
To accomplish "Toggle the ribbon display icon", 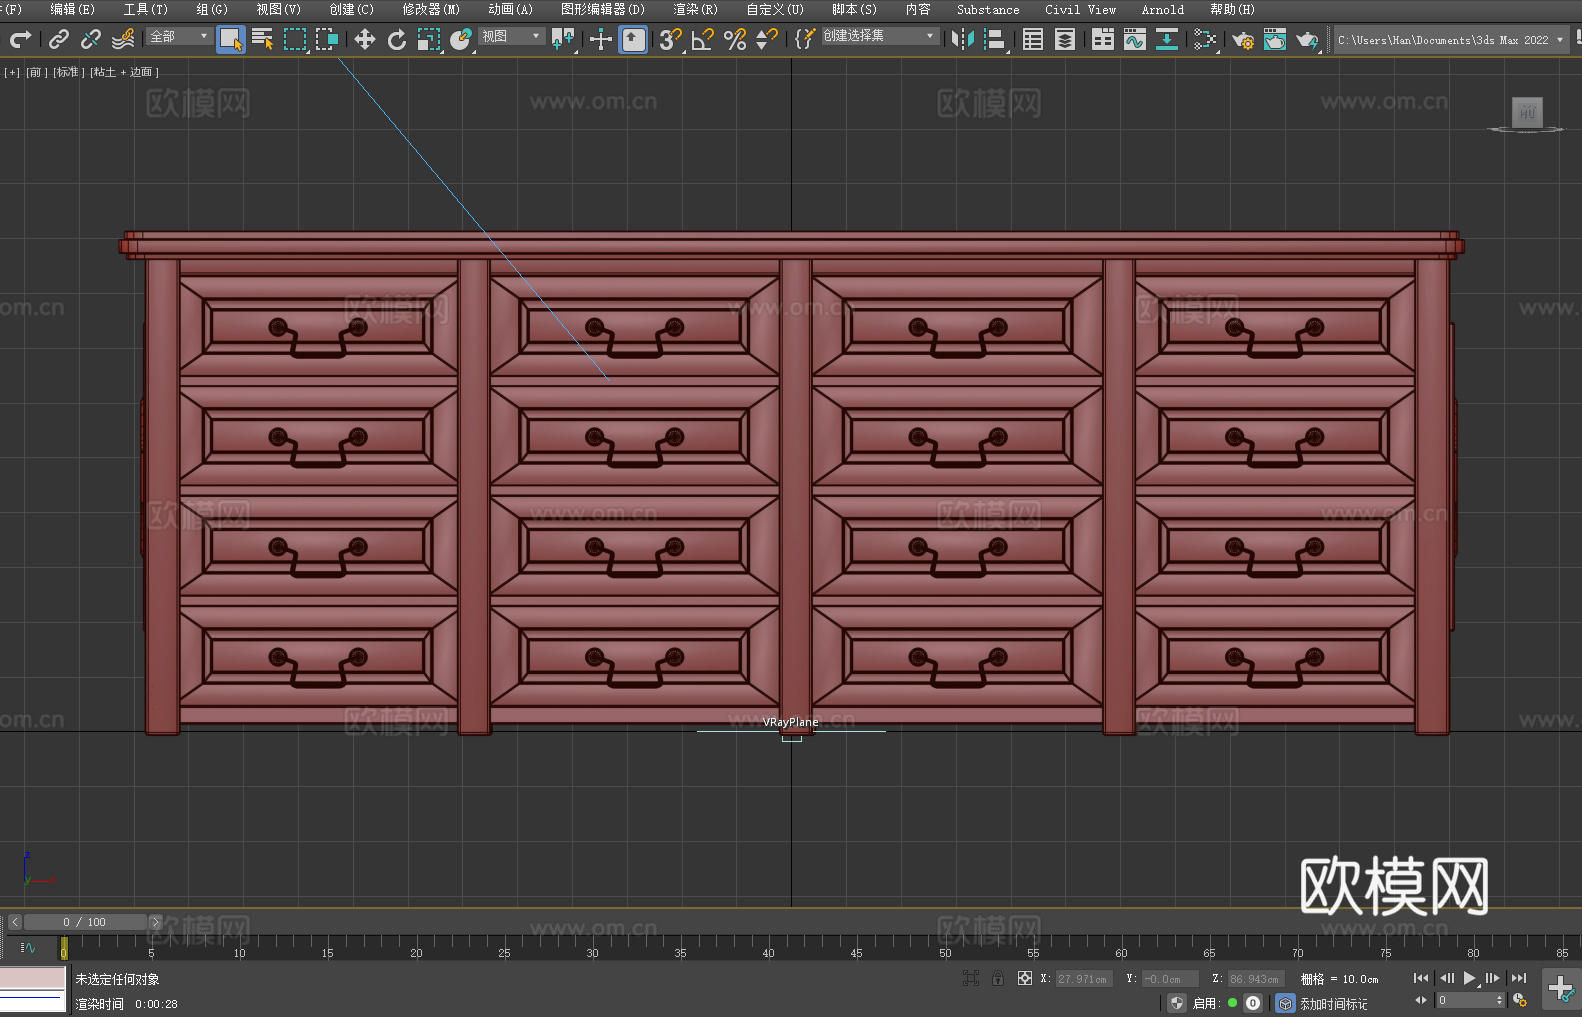I will tap(1103, 39).
